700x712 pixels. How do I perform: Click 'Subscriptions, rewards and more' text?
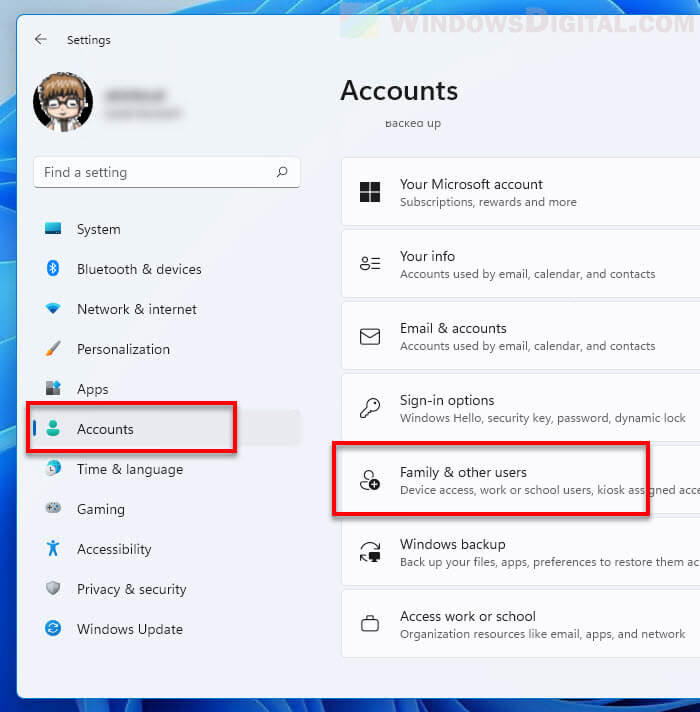(488, 202)
